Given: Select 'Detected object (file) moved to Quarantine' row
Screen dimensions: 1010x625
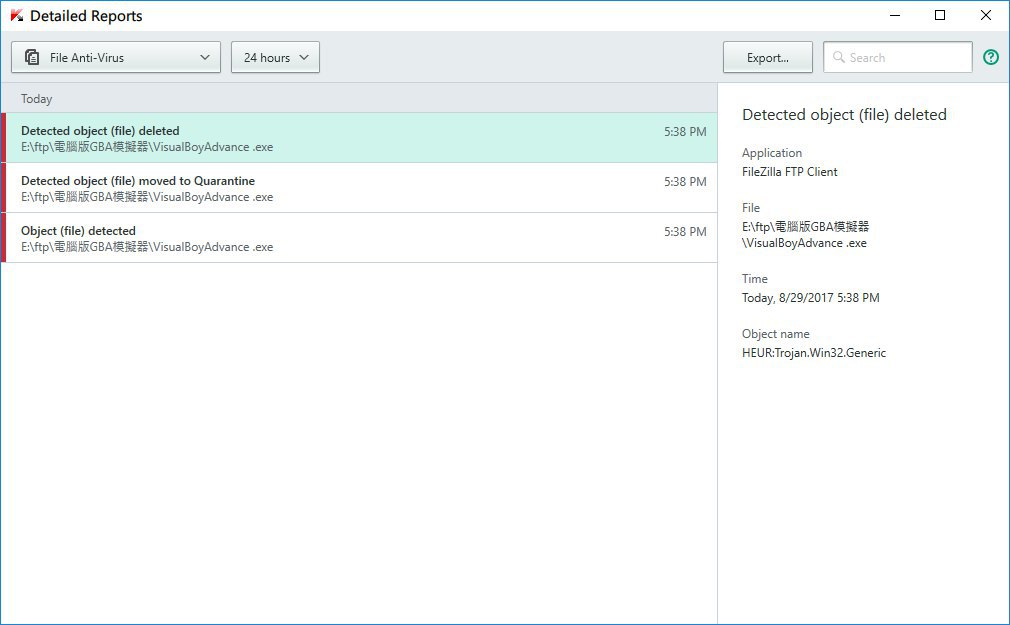Looking at the screenshot, I should click(x=361, y=188).
